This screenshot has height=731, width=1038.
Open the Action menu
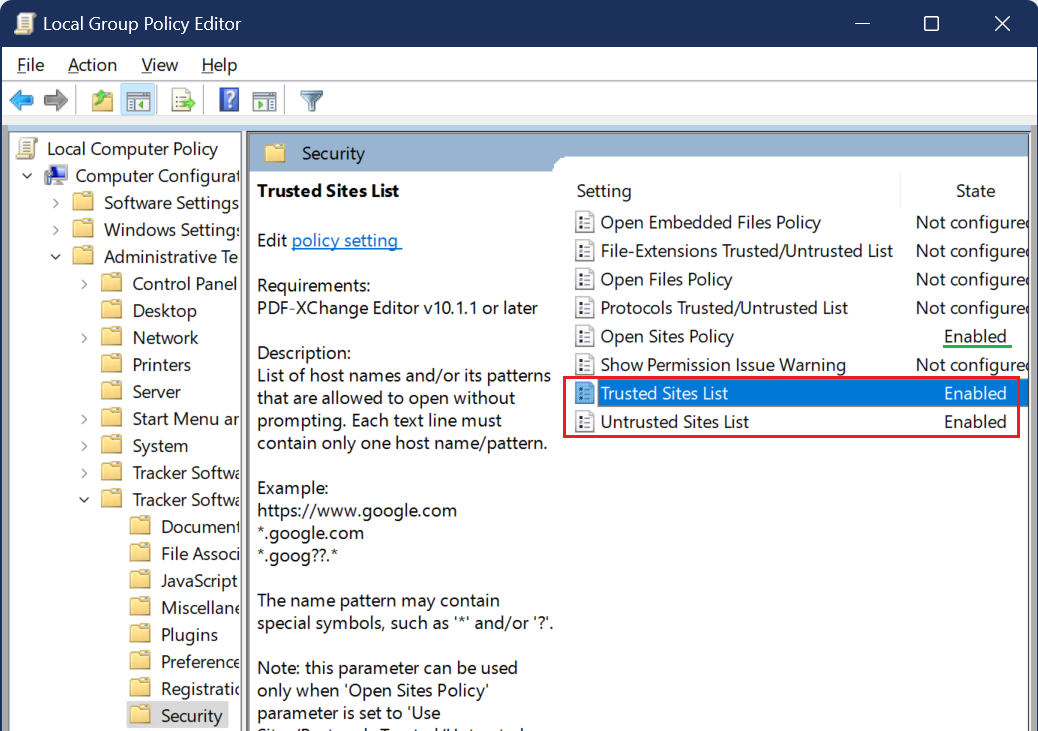[x=92, y=65]
